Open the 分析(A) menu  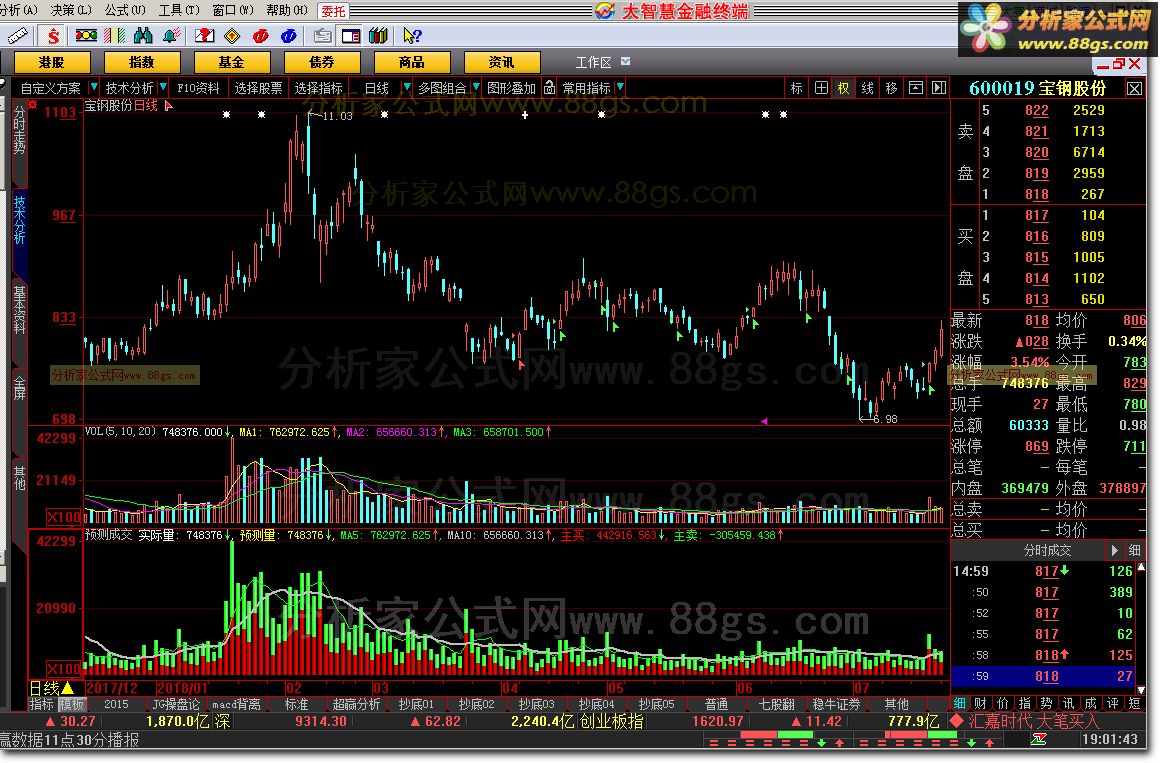(18, 10)
